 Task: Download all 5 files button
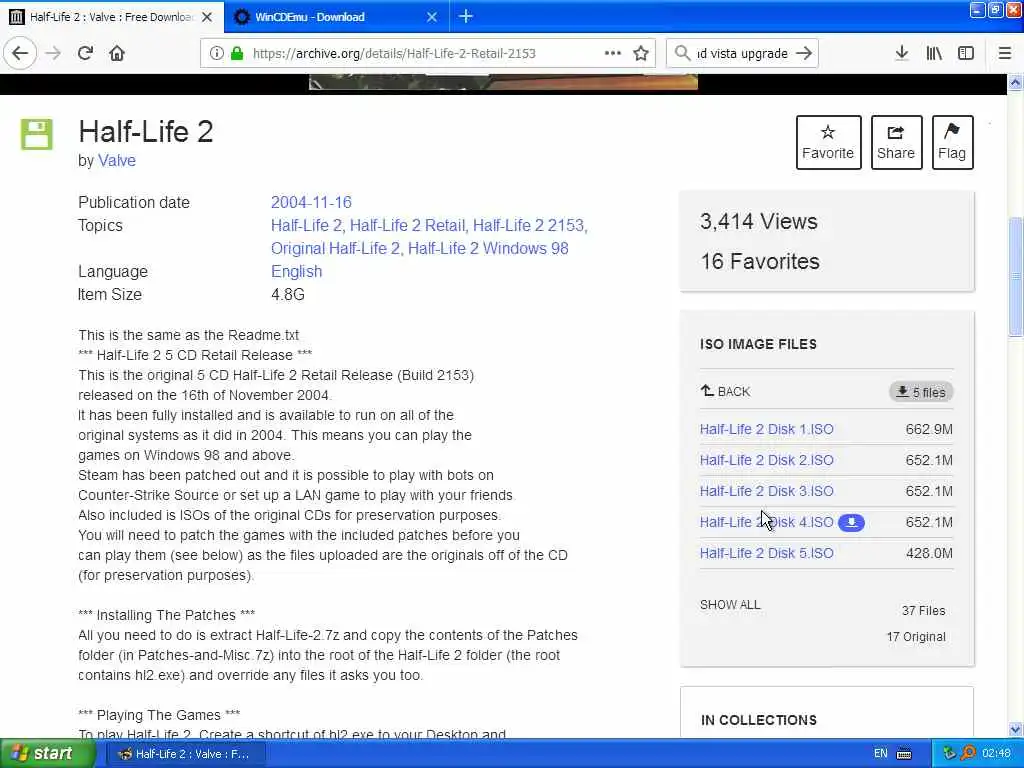pyautogui.click(x=921, y=392)
